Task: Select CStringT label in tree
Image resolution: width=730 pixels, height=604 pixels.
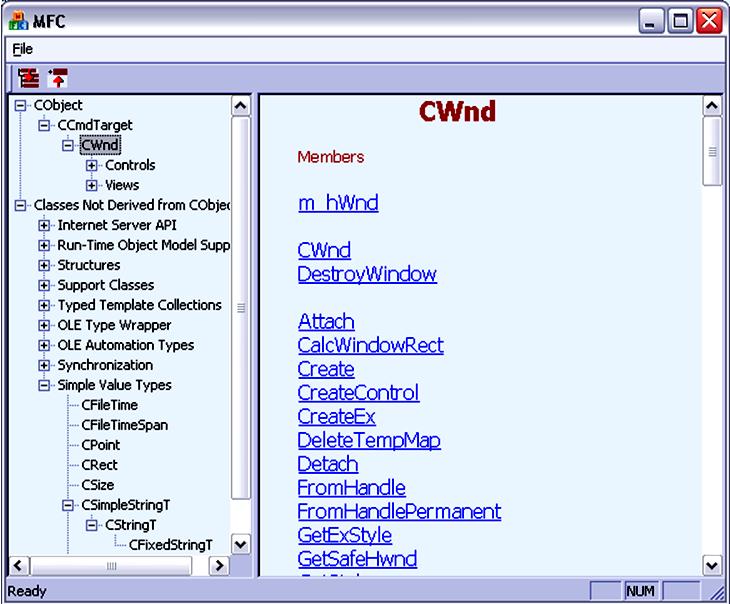Action: tap(131, 525)
